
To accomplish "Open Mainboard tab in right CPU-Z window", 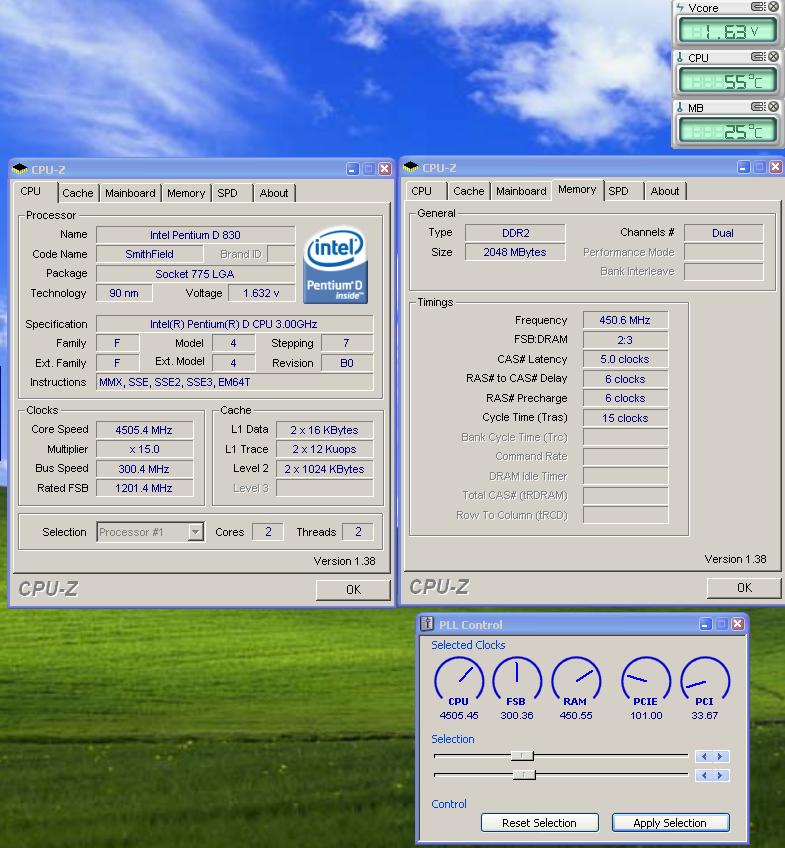I will (521, 191).
